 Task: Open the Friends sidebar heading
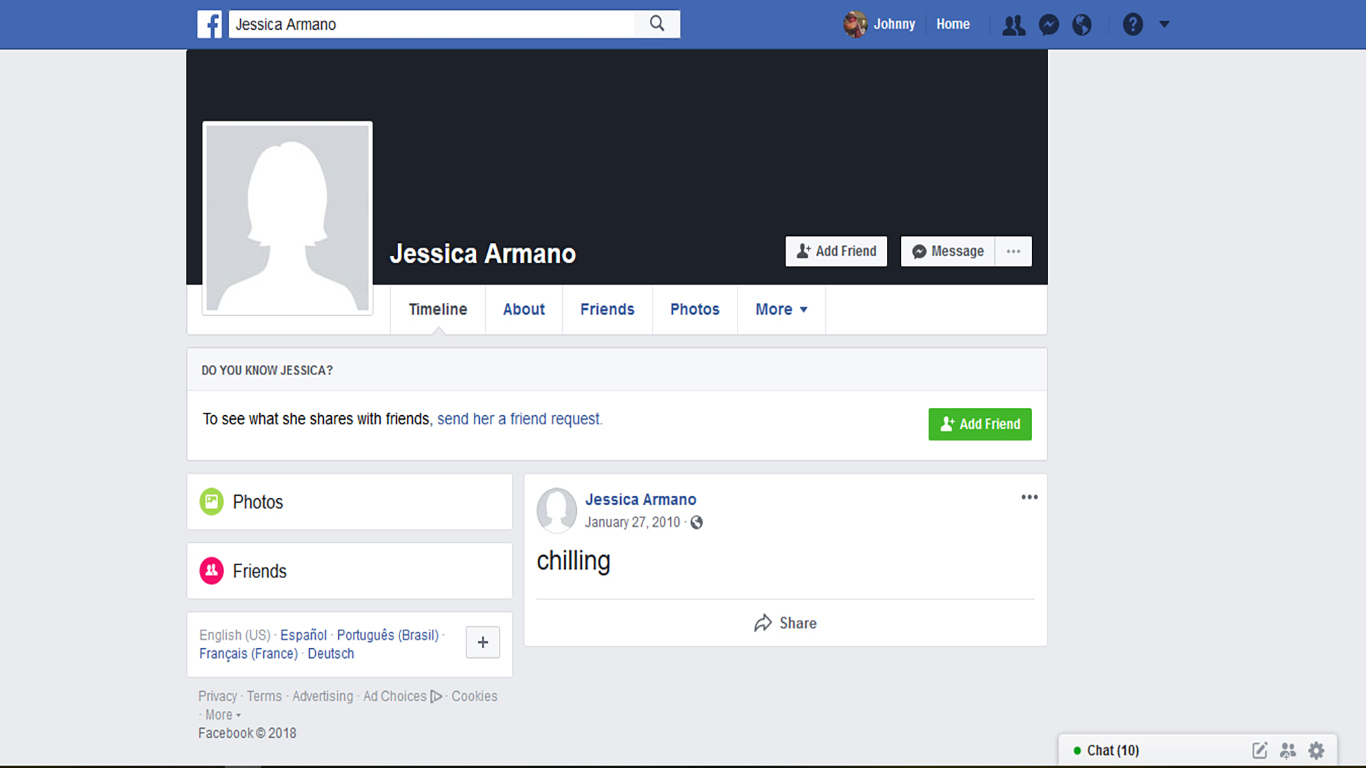[260, 571]
